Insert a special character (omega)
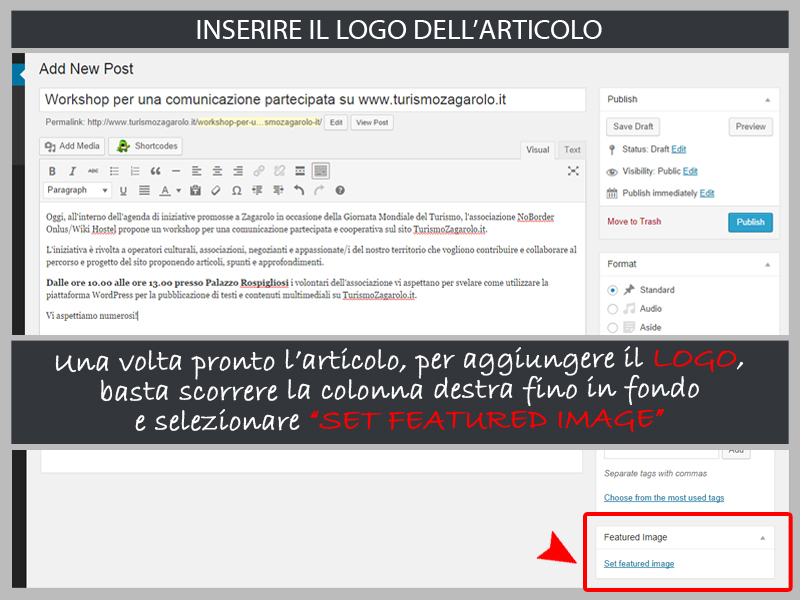This screenshot has height=600, width=800. (236, 191)
